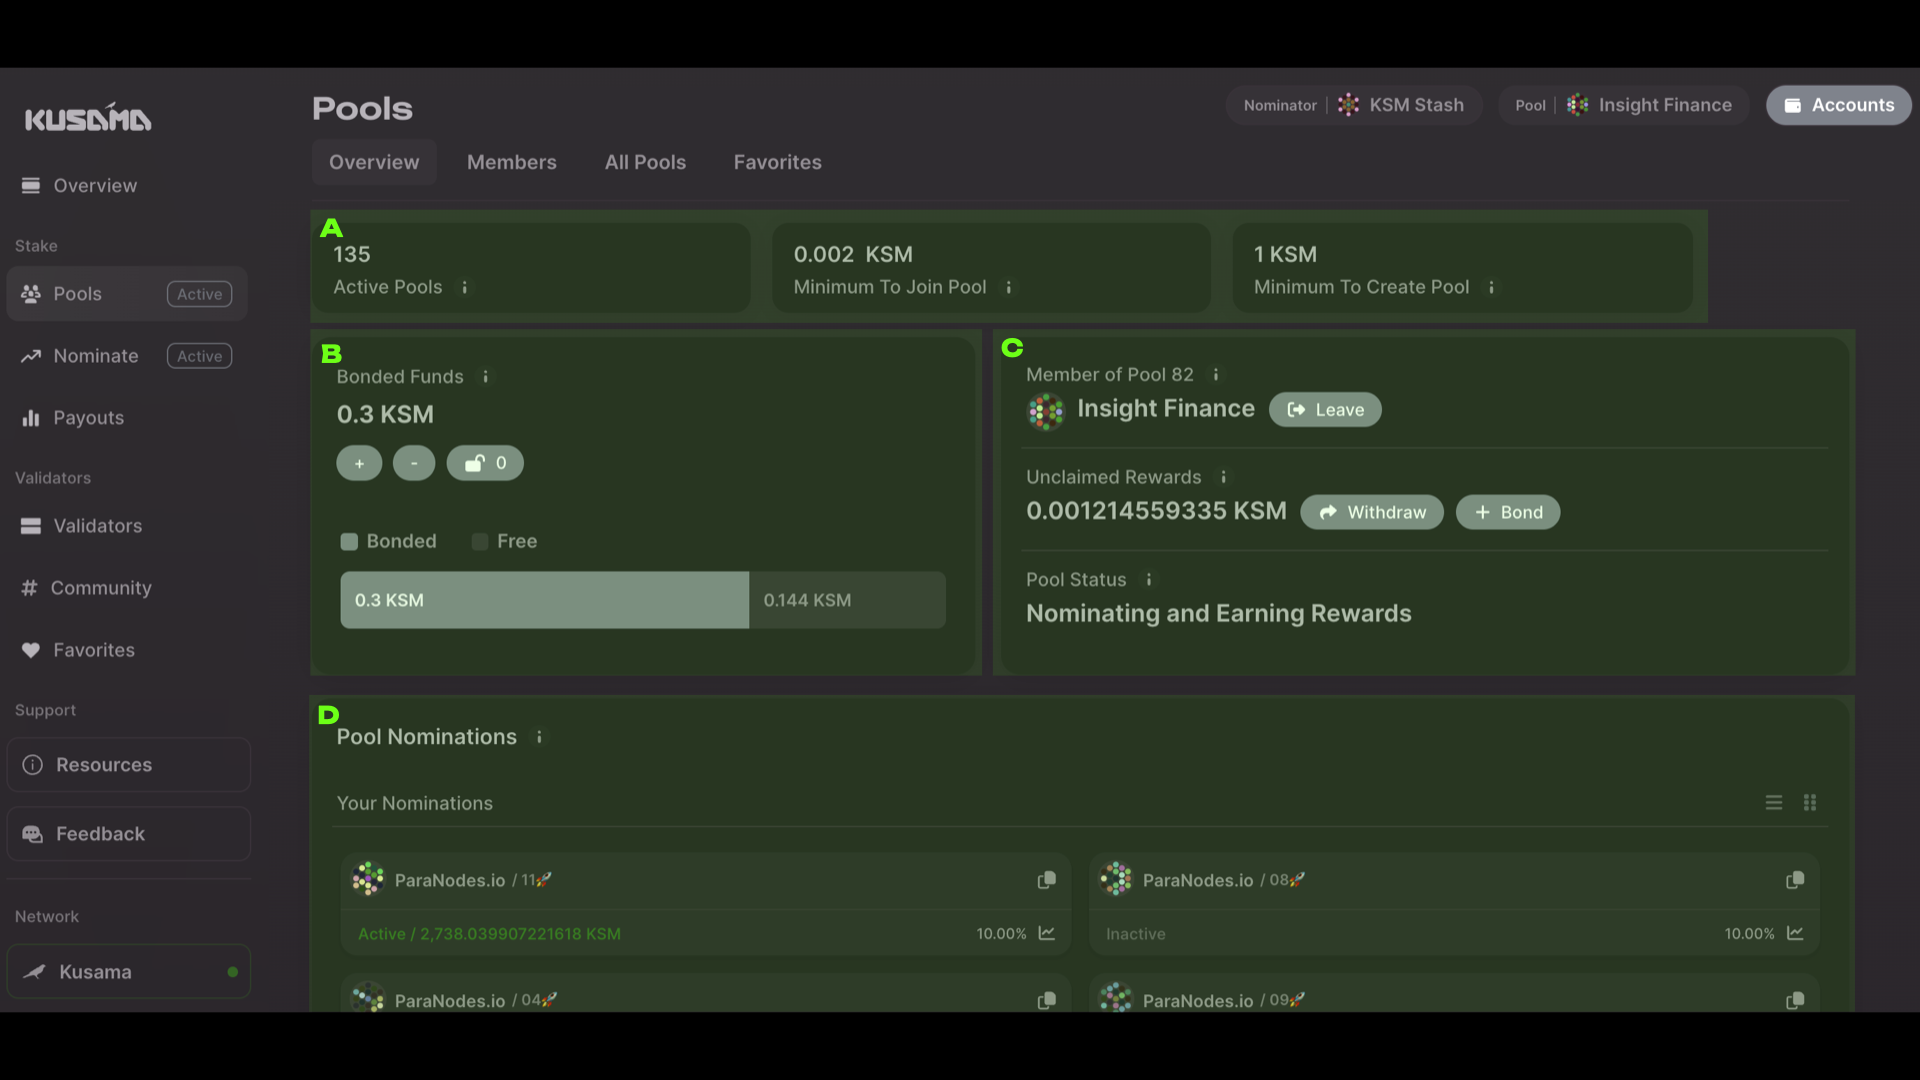The image size is (1920, 1080).
Task: Toggle the Free legend checkbox
Action: (479, 541)
